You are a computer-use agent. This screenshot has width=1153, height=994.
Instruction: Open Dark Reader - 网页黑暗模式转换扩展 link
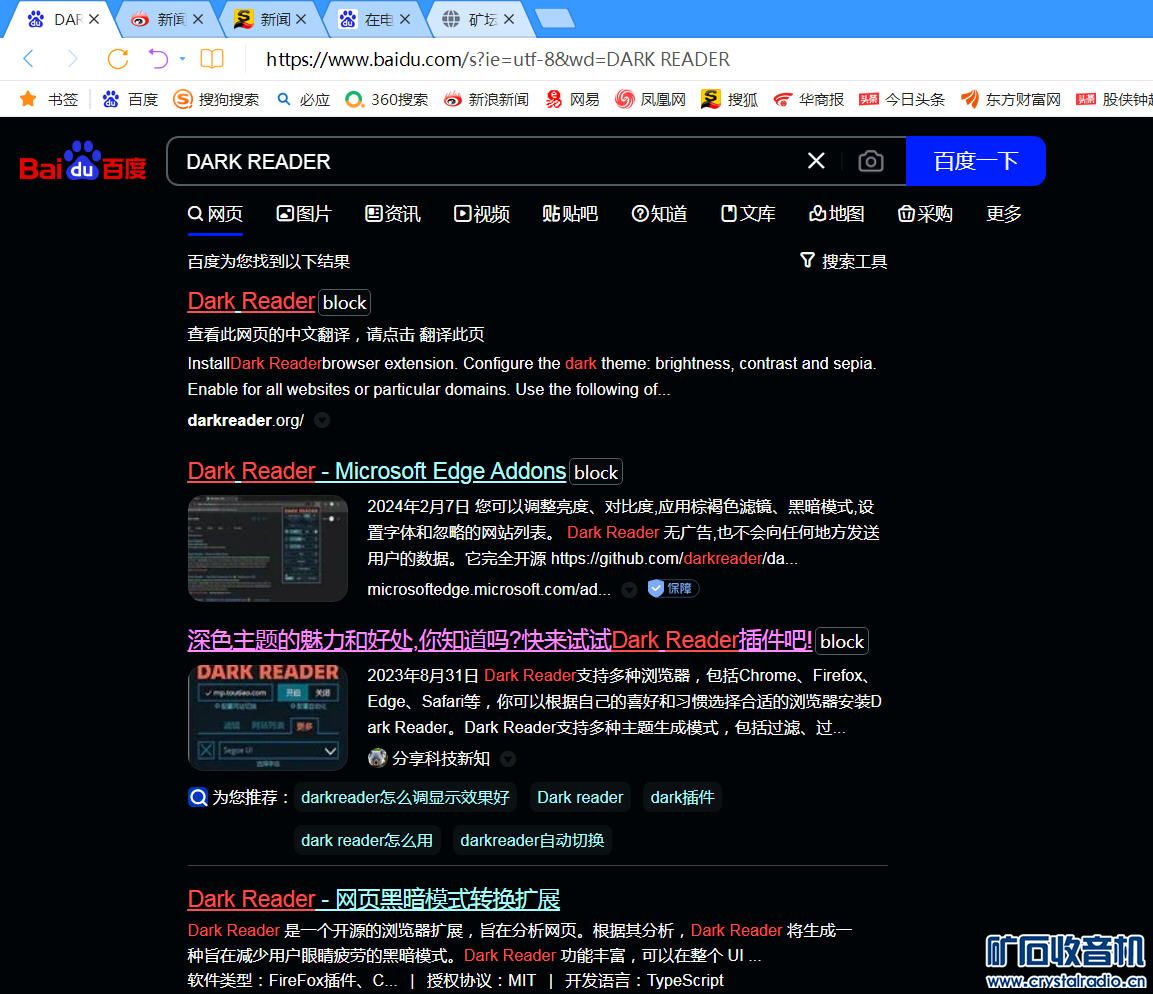click(x=374, y=898)
